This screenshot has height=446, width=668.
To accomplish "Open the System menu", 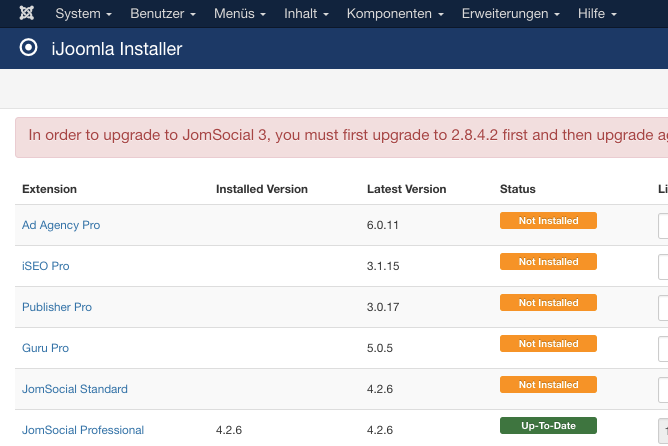I will [84, 14].
